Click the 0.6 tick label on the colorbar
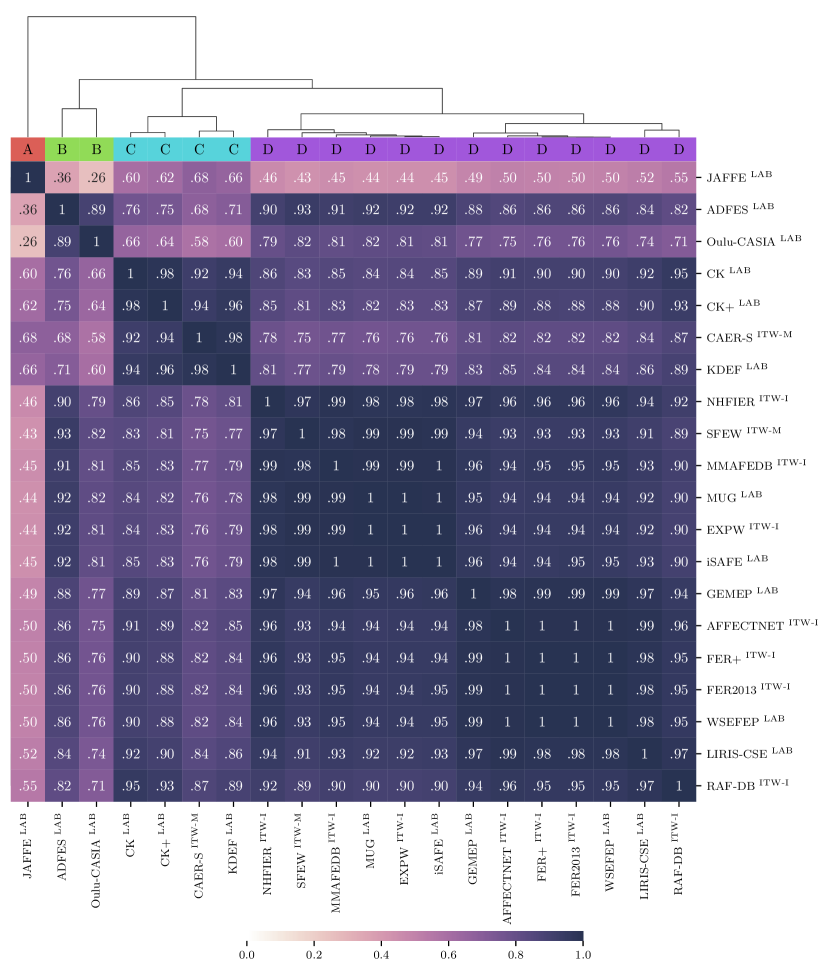Image resolution: width=830 pixels, height=972 pixels. point(449,955)
